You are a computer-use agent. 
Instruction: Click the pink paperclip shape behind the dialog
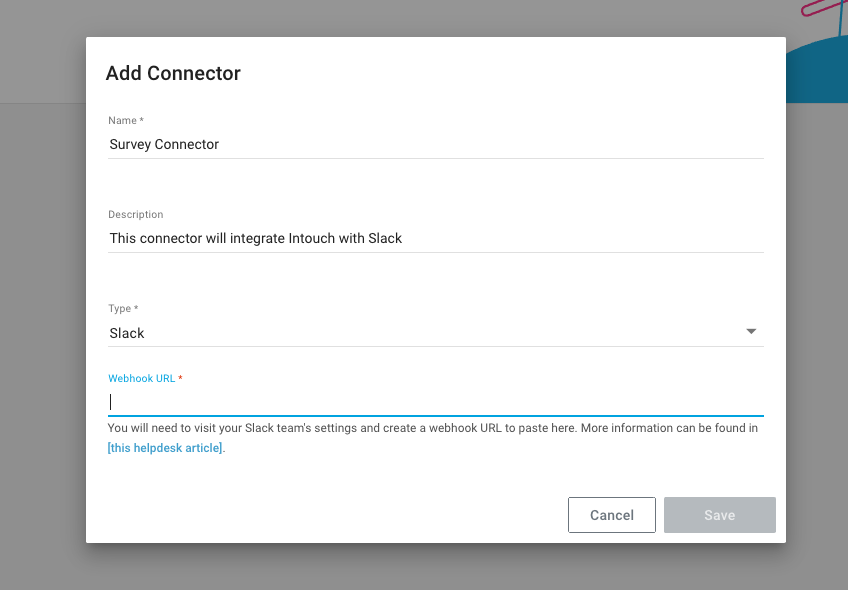click(x=820, y=9)
